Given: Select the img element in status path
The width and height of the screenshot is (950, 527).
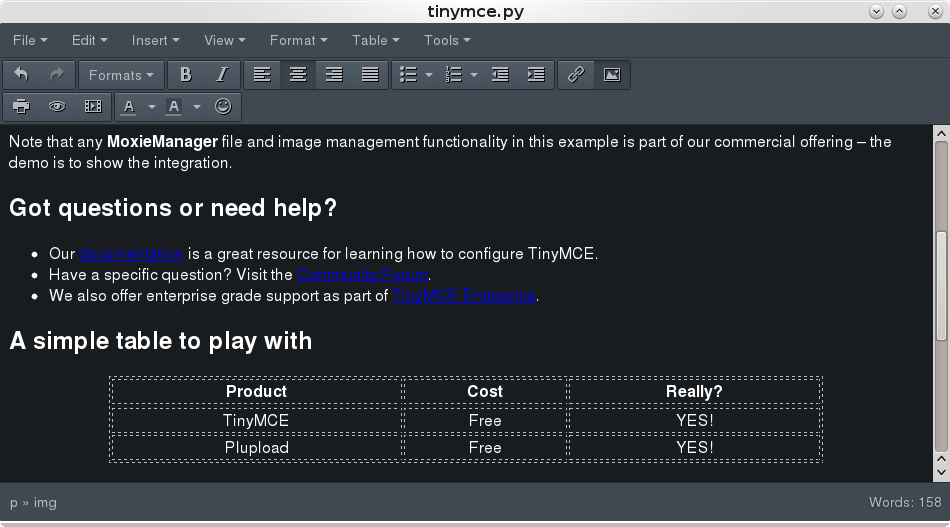Looking at the screenshot, I should click(x=45, y=502).
